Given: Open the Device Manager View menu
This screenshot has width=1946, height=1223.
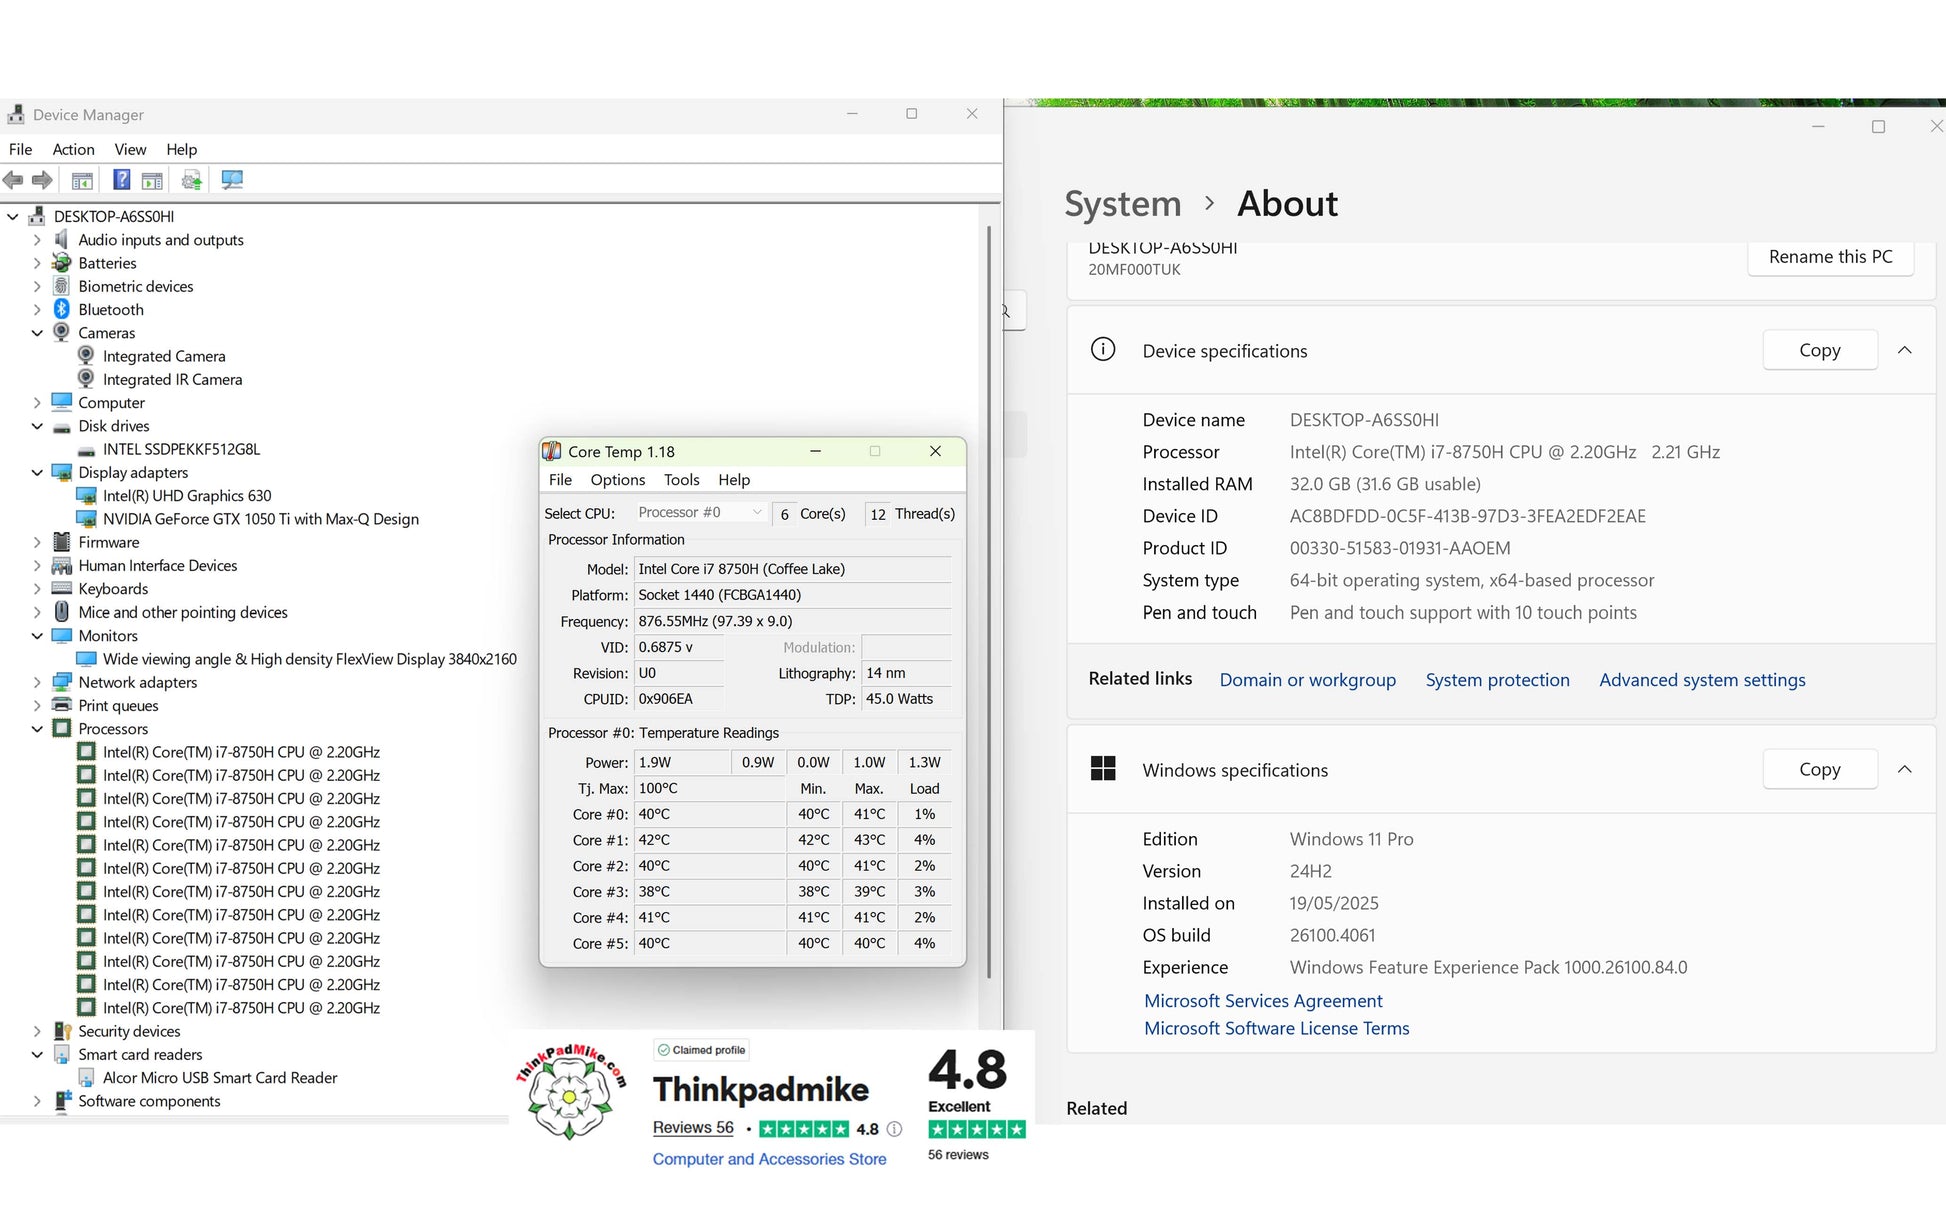Looking at the screenshot, I should click(x=130, y=149).
